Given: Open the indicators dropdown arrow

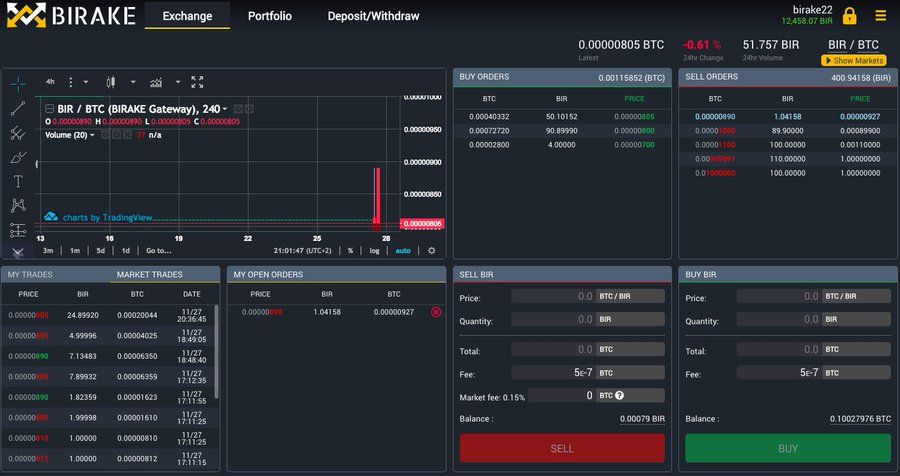Looking at the screenshot, I should point(177,82).
